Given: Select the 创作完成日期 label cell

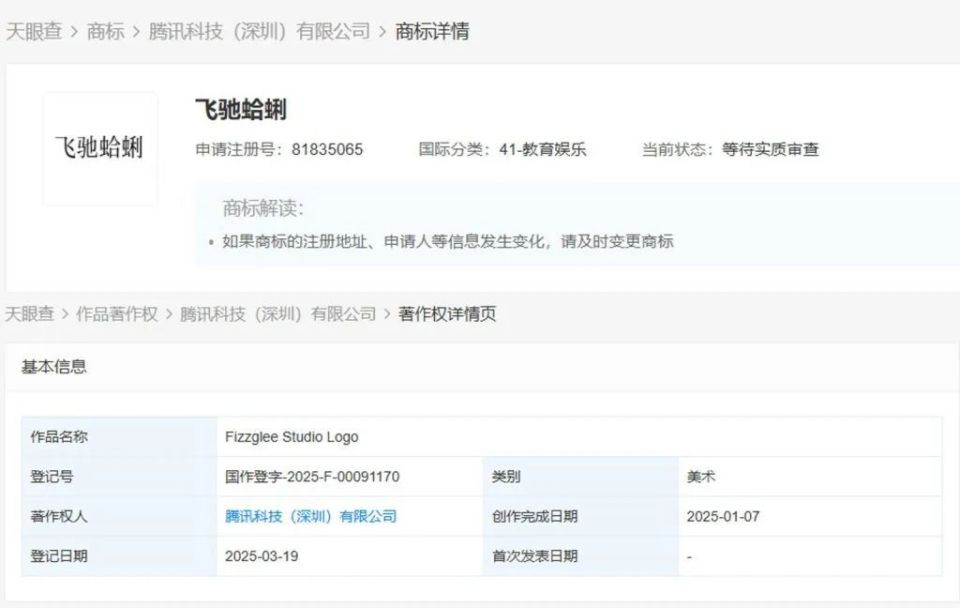Looking at the screenshot, I should [580, 516].
